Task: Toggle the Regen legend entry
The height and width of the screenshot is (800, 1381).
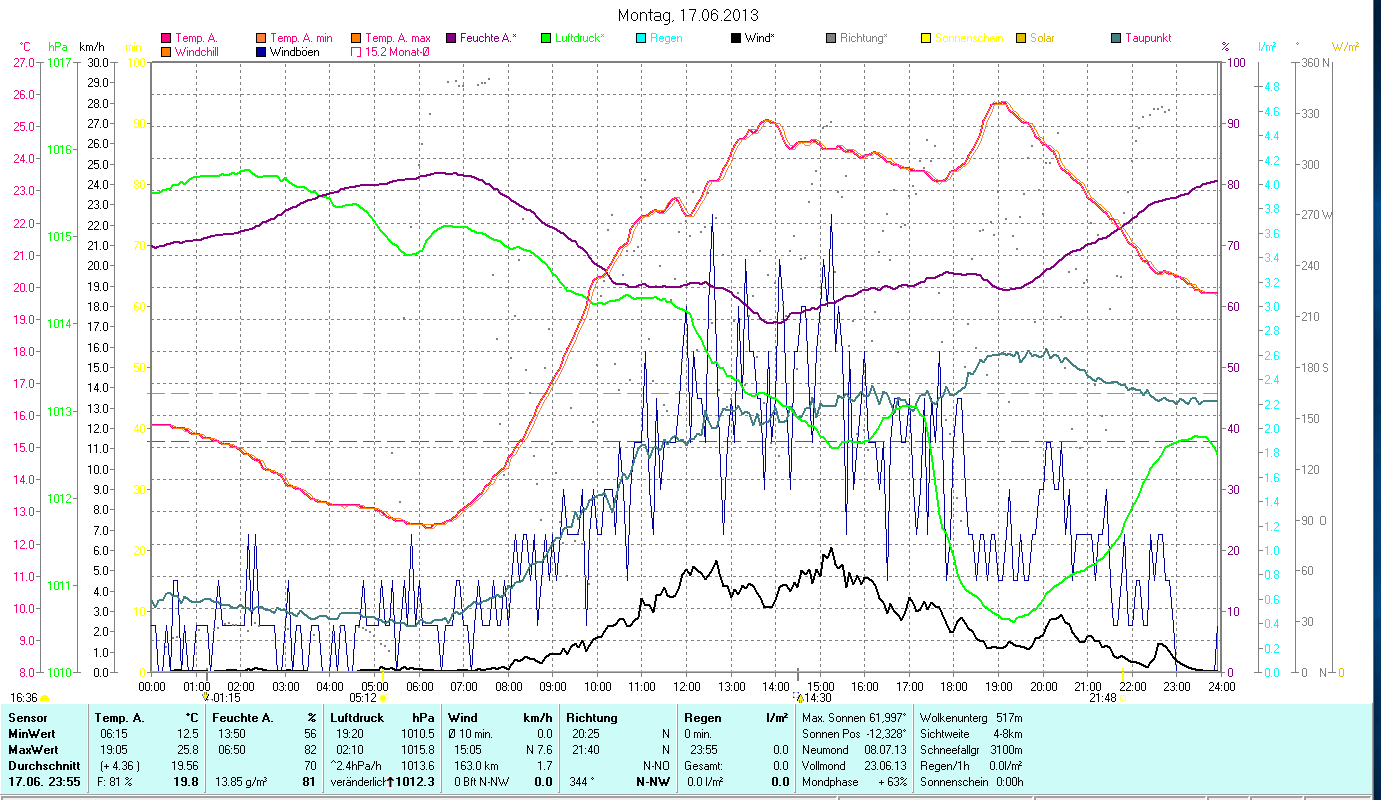Action: click(x=641, y=38)
